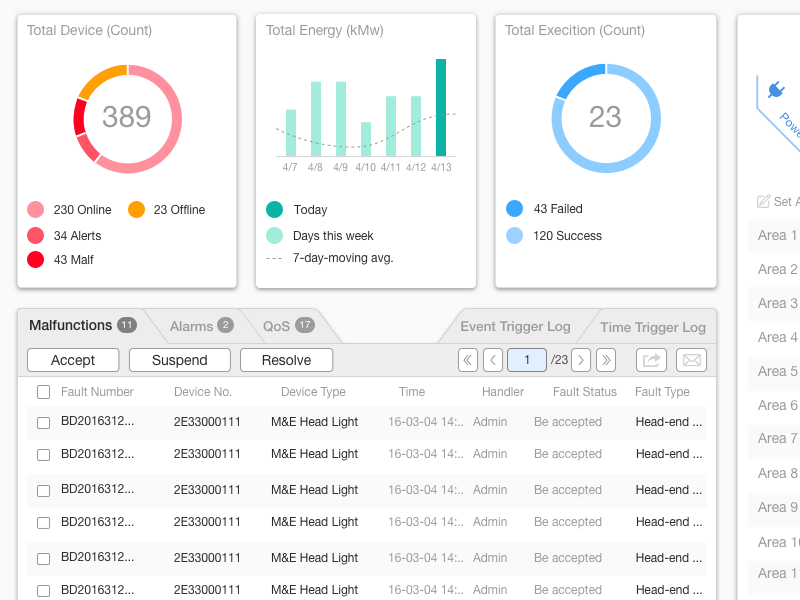Go to previous page arrow

point(493,360)
